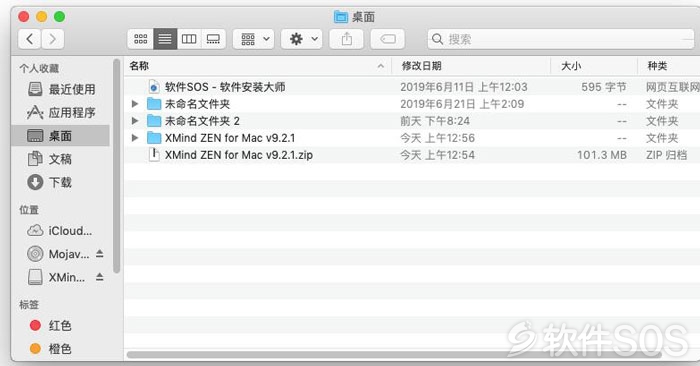Expand the 未命名文件夹 2 folder triangle
The image size is (700, 366).
click(x=135, y=121)
